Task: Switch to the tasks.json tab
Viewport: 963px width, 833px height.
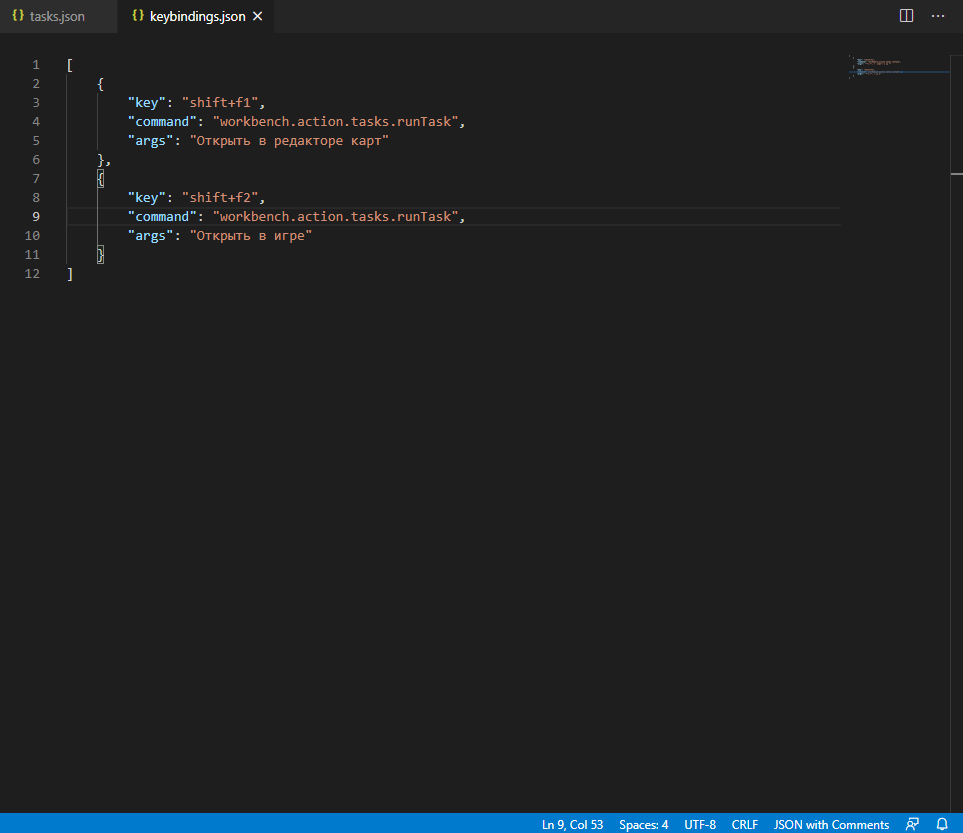Action: [x=58, y=17]
